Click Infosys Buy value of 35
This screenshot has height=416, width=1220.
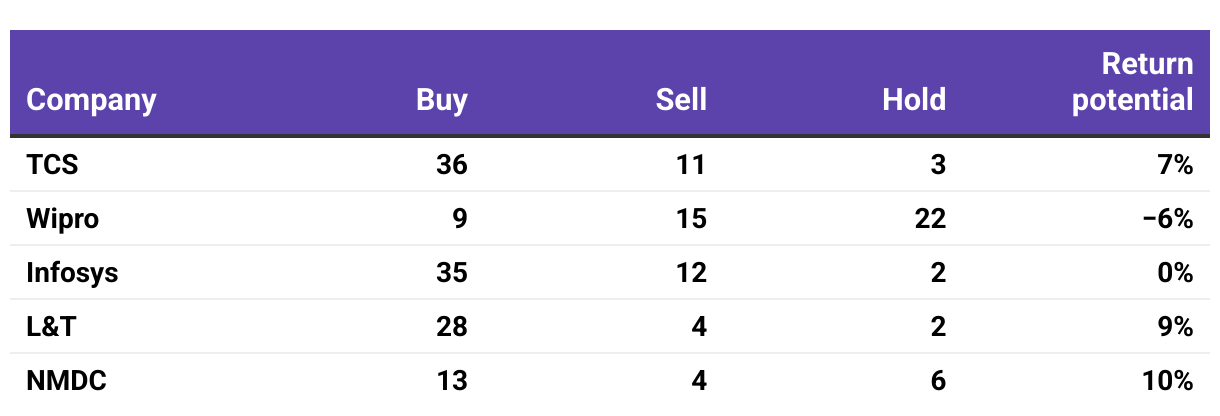(452, 273)
